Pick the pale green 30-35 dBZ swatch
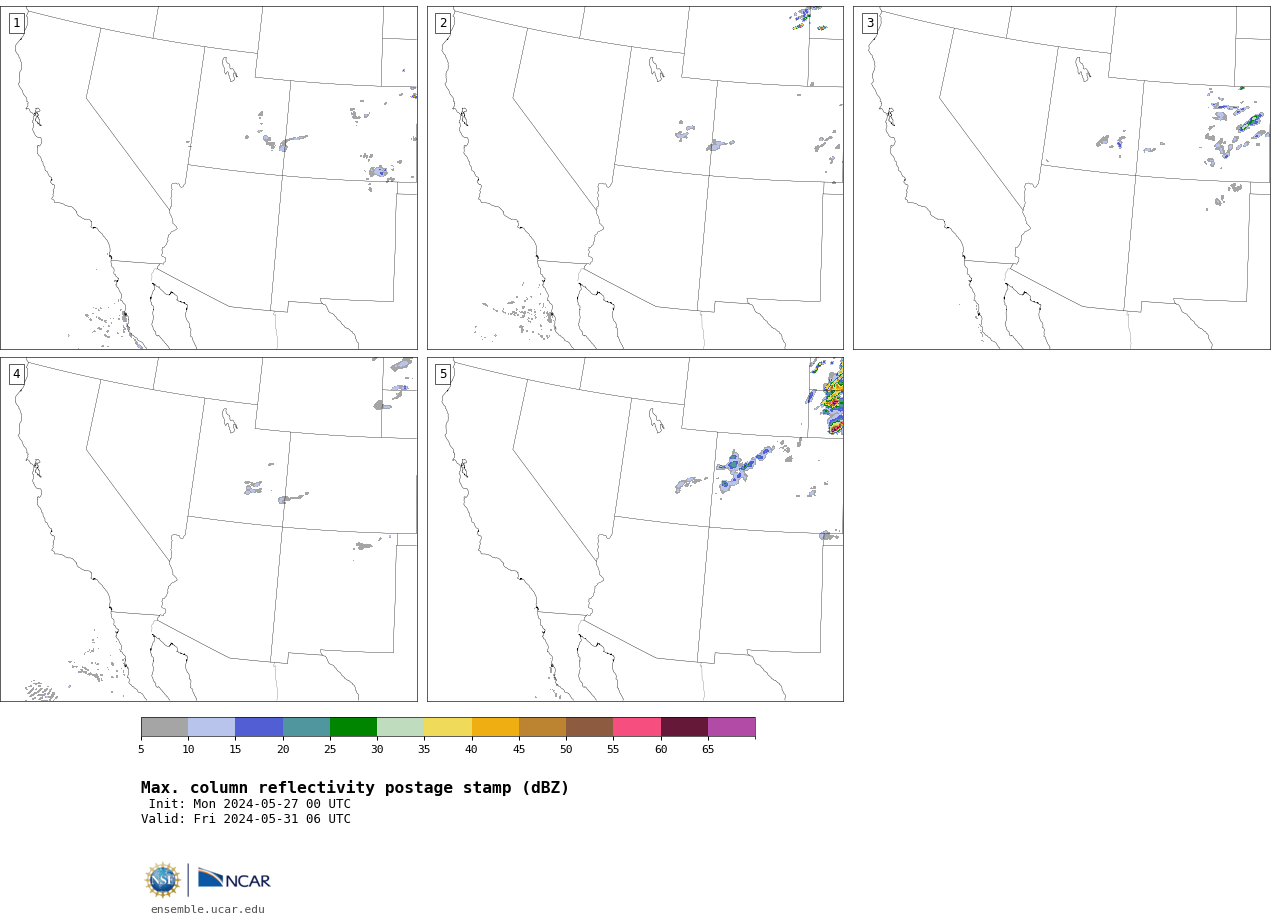Viewport: 1280px width, 920px height. coord(400,727)
